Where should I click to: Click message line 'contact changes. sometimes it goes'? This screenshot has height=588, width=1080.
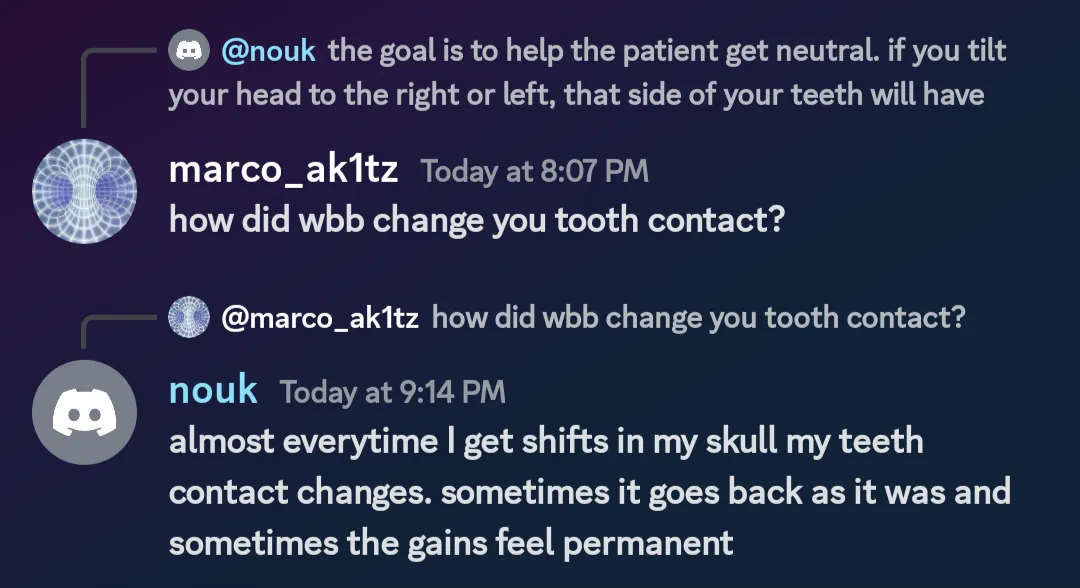tap(590, 492)
